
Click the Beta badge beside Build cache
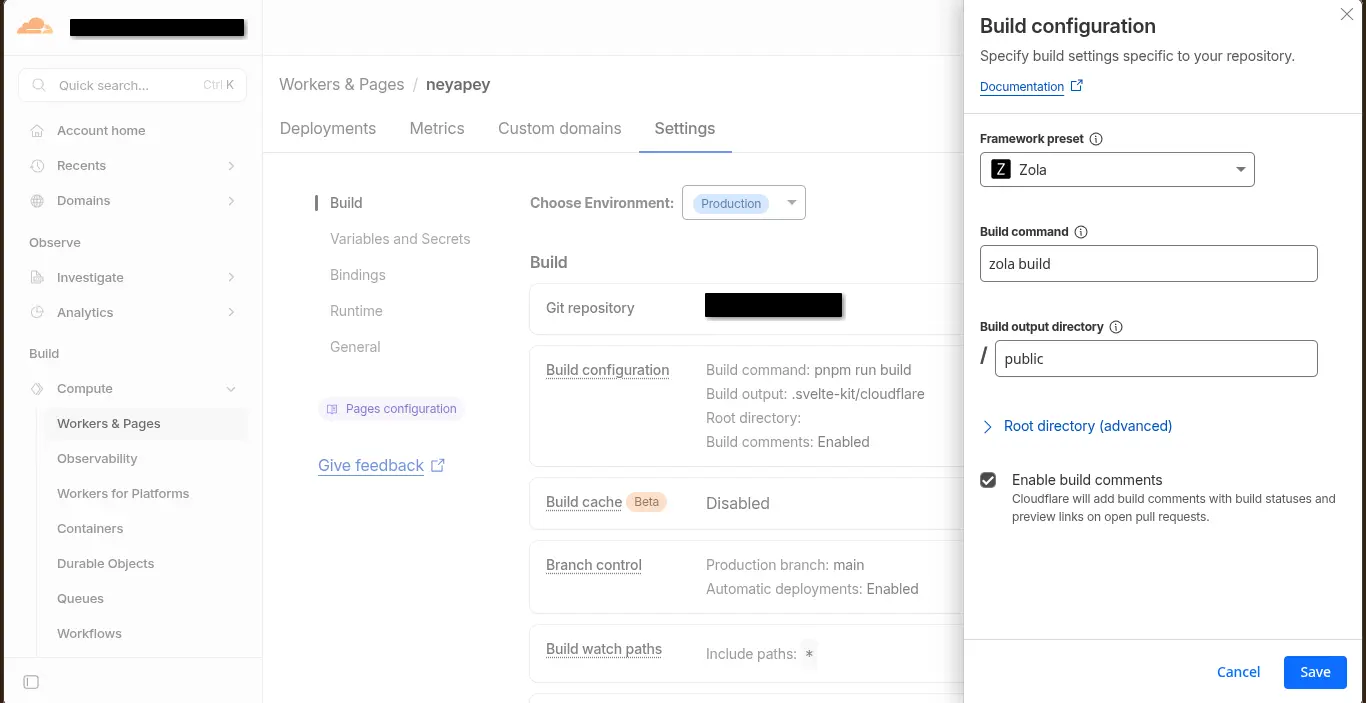tap(647, 502)
